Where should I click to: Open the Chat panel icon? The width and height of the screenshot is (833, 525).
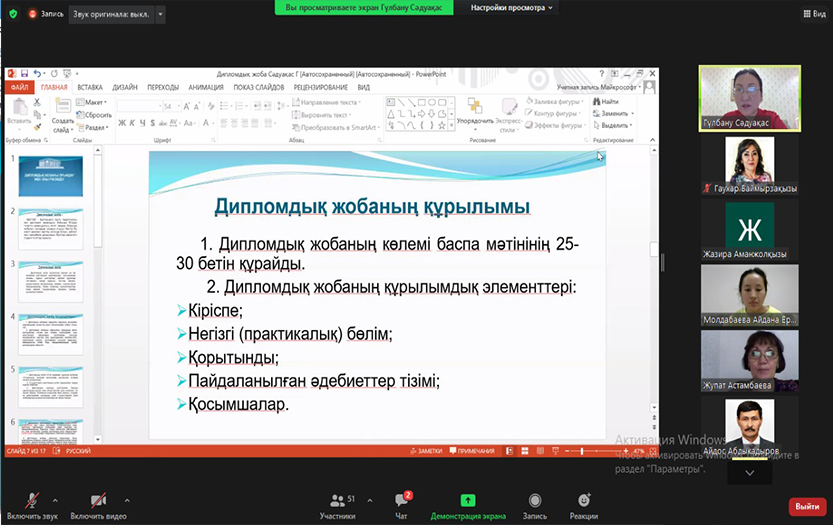401,500
